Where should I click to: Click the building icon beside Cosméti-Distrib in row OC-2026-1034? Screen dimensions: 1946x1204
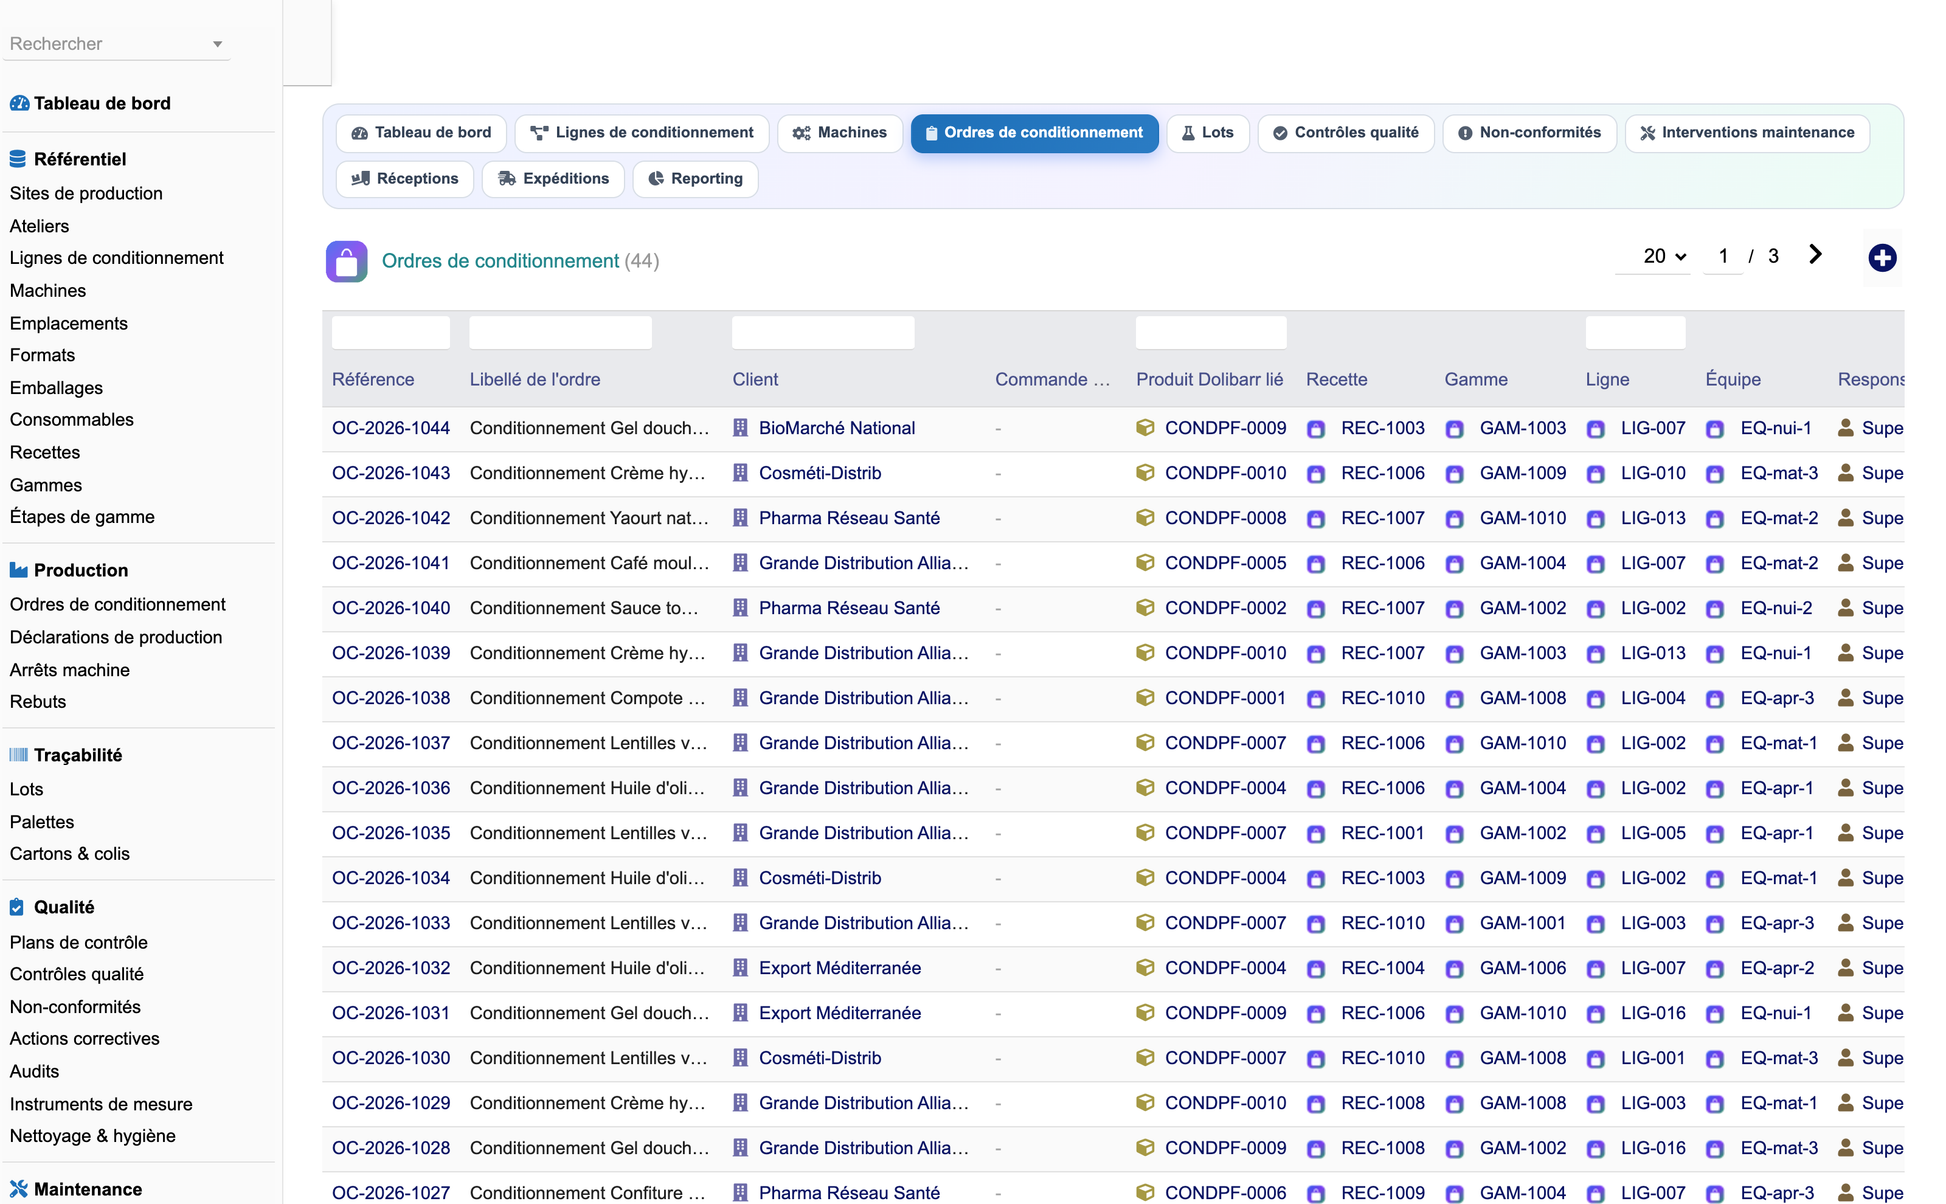click(740, 878)
